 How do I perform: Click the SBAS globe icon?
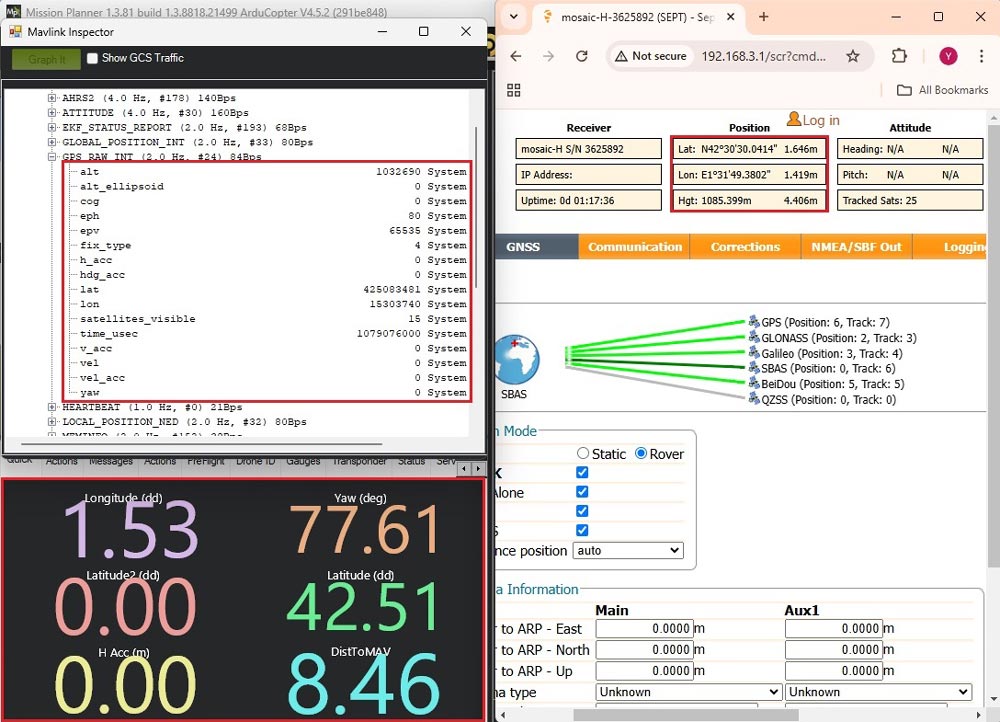tap(518, 357)
